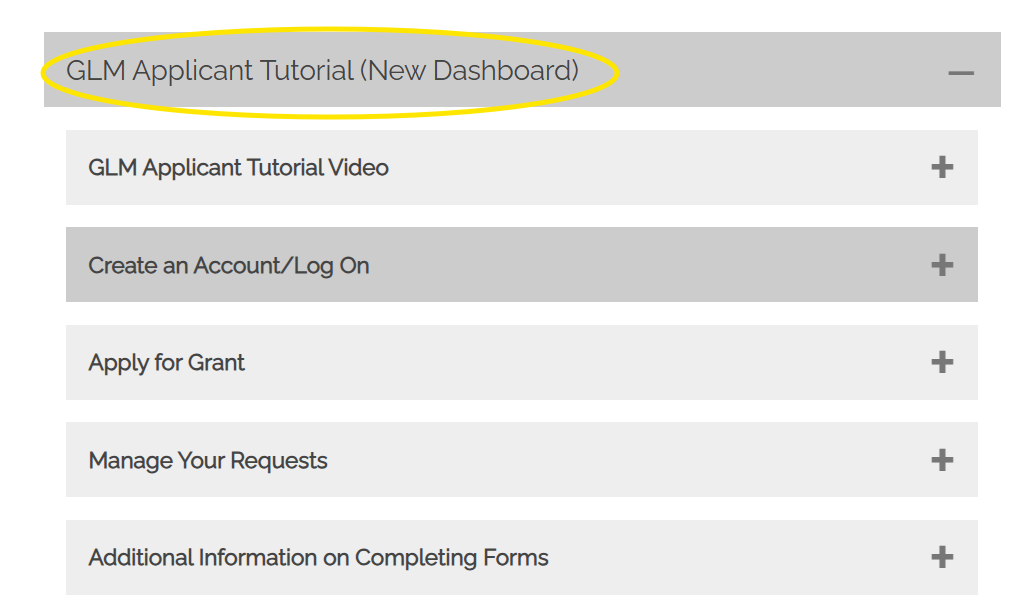Click plus icon beside Manage Your Requests

click(x=941, y=460)
